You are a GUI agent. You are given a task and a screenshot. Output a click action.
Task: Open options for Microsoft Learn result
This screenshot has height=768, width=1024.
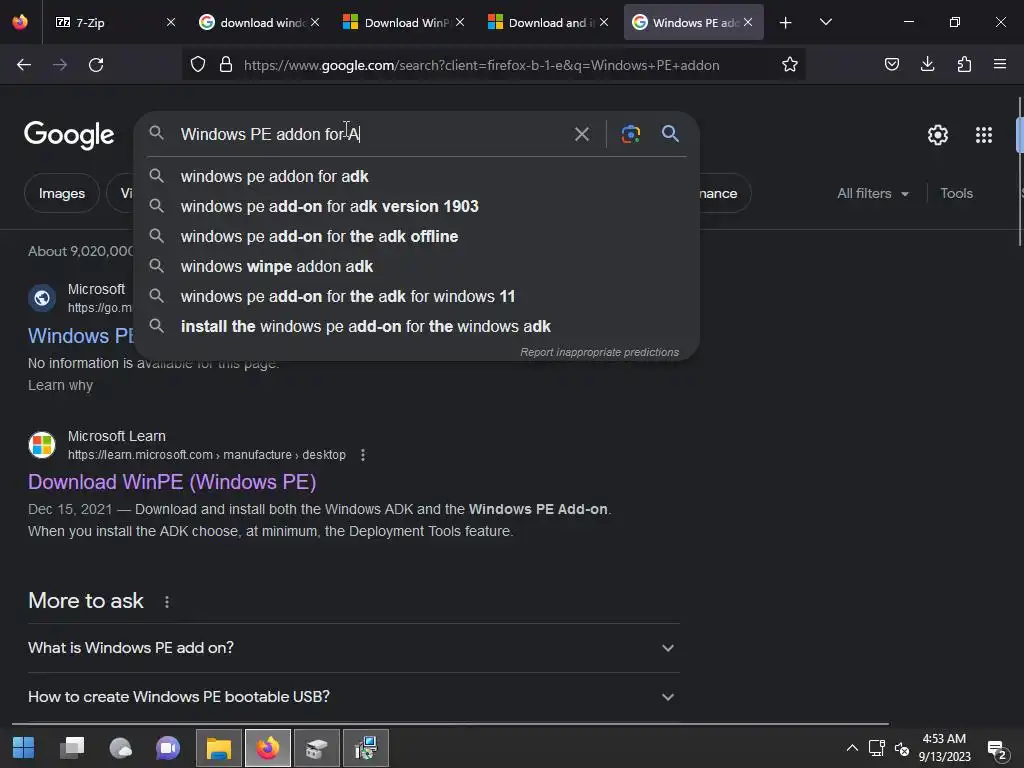point(363,455)
